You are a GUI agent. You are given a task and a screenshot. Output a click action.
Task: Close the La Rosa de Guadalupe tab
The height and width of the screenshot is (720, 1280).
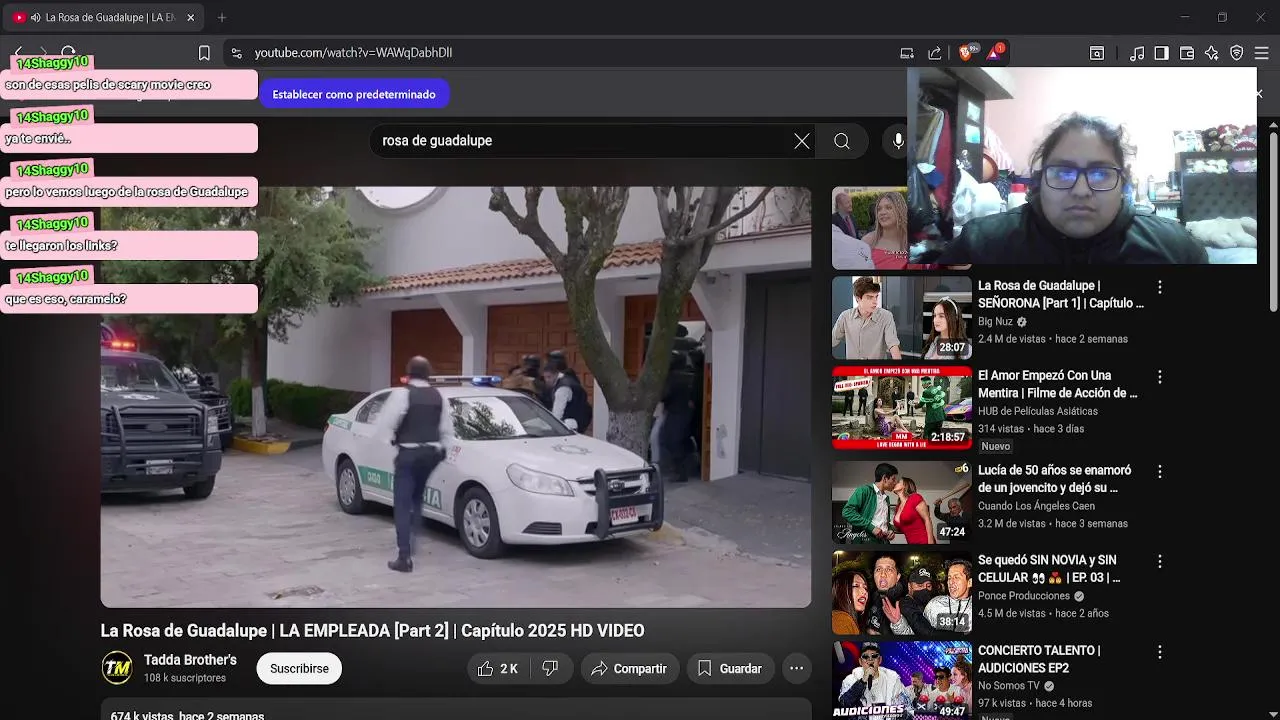click(x=191, y=17)
